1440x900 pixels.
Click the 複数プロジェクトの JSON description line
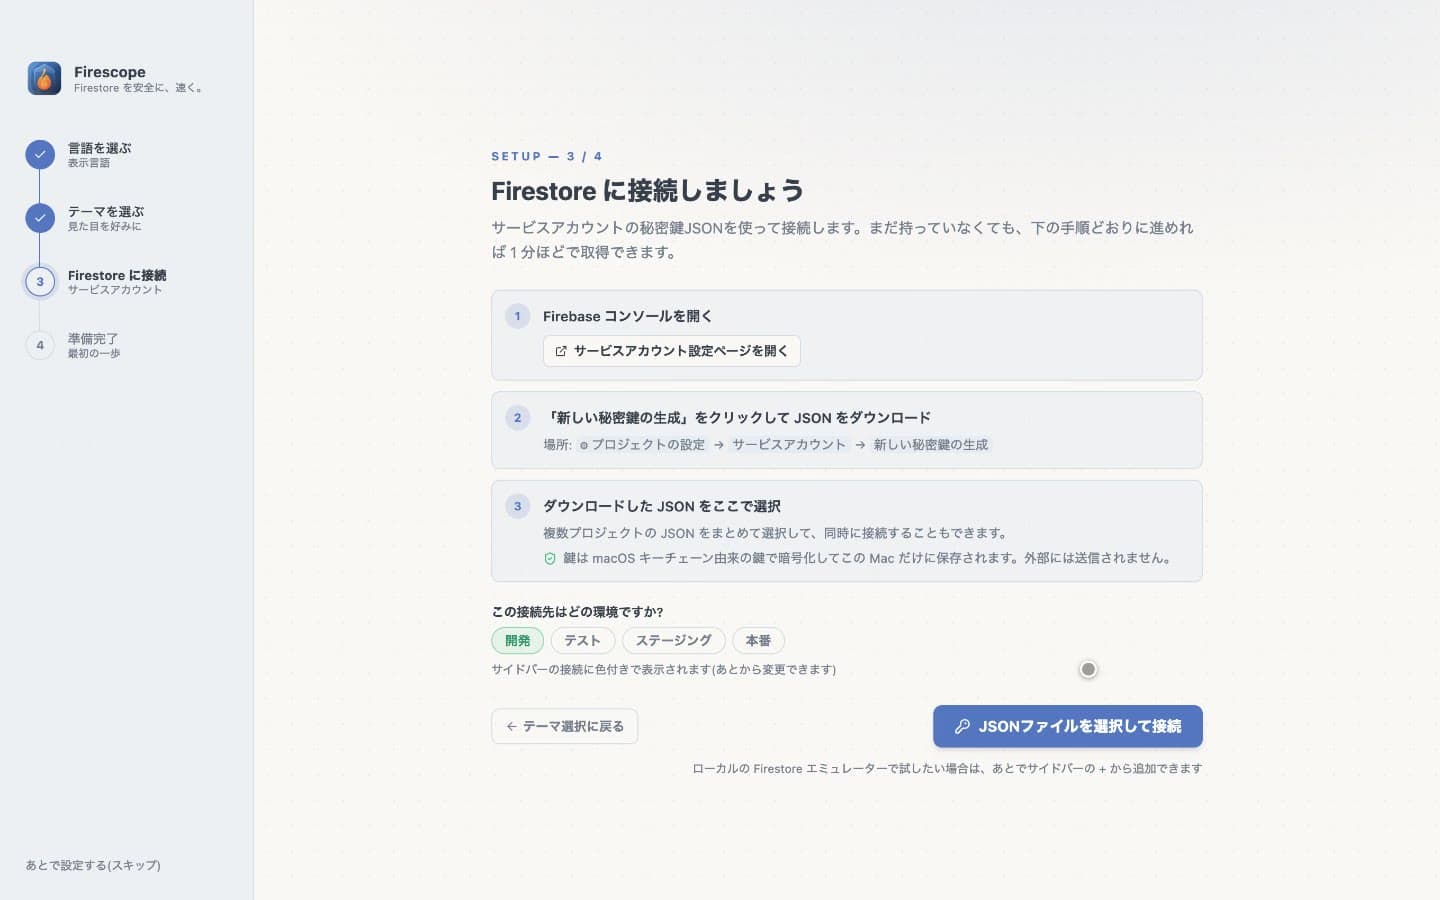pos(778,533)
